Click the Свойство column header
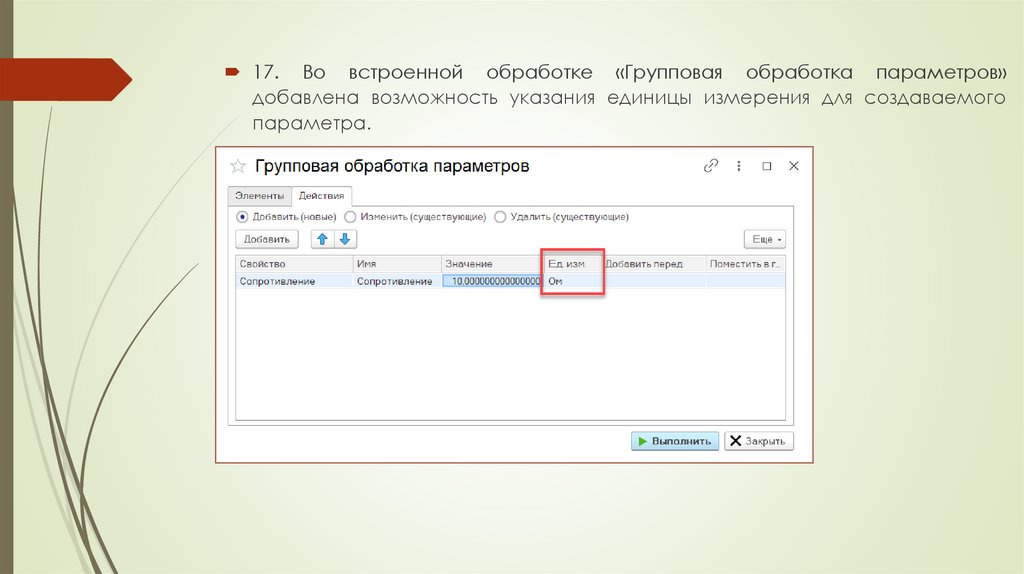The width and height of the screenshot is (1024, 574). coord(293,264)
